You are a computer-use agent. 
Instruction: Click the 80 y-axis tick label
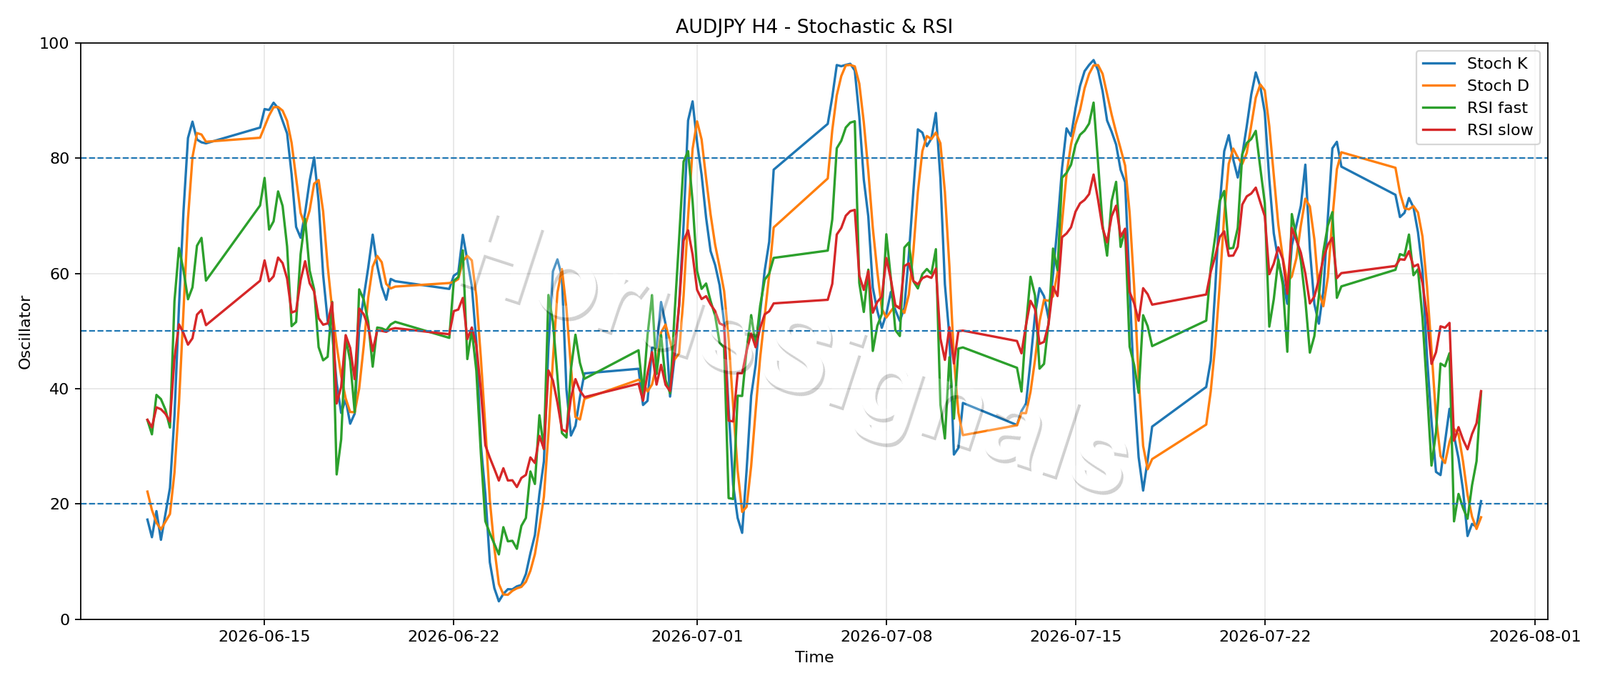[x=61, y=159]
